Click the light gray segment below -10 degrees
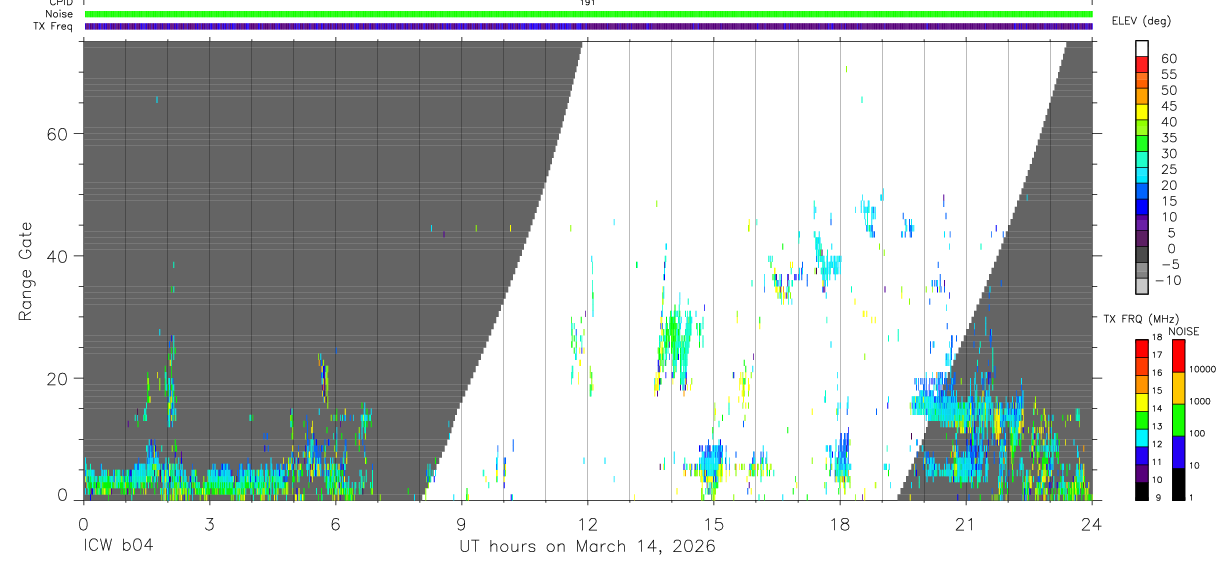Screen dimensions: 1228x567 pyautogui.click(x=1142, y=287)
